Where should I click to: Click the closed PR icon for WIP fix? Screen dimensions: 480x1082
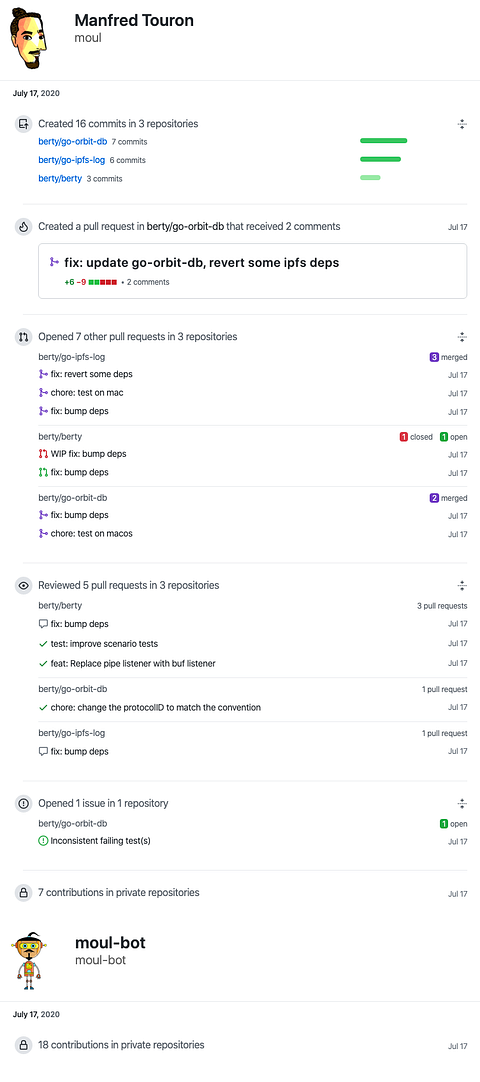(43, 454)
